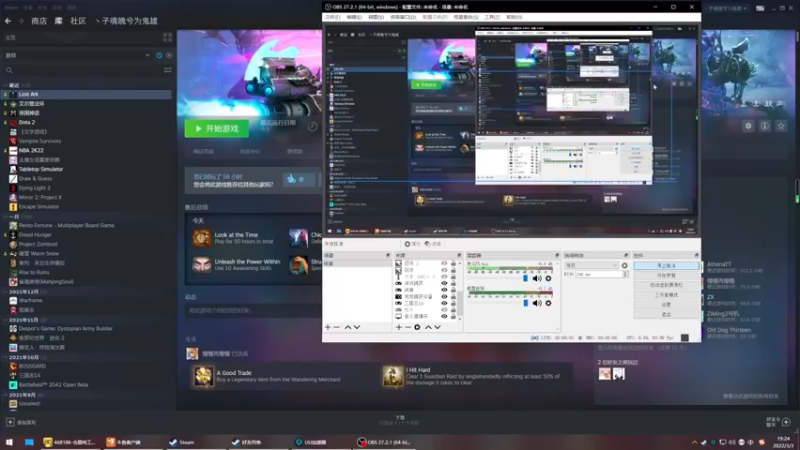Toggle the recent-activity clock filter in Steam library
The height and width of the screenshot is (450, 800).
pyautogui.click(x=159, y=55)
